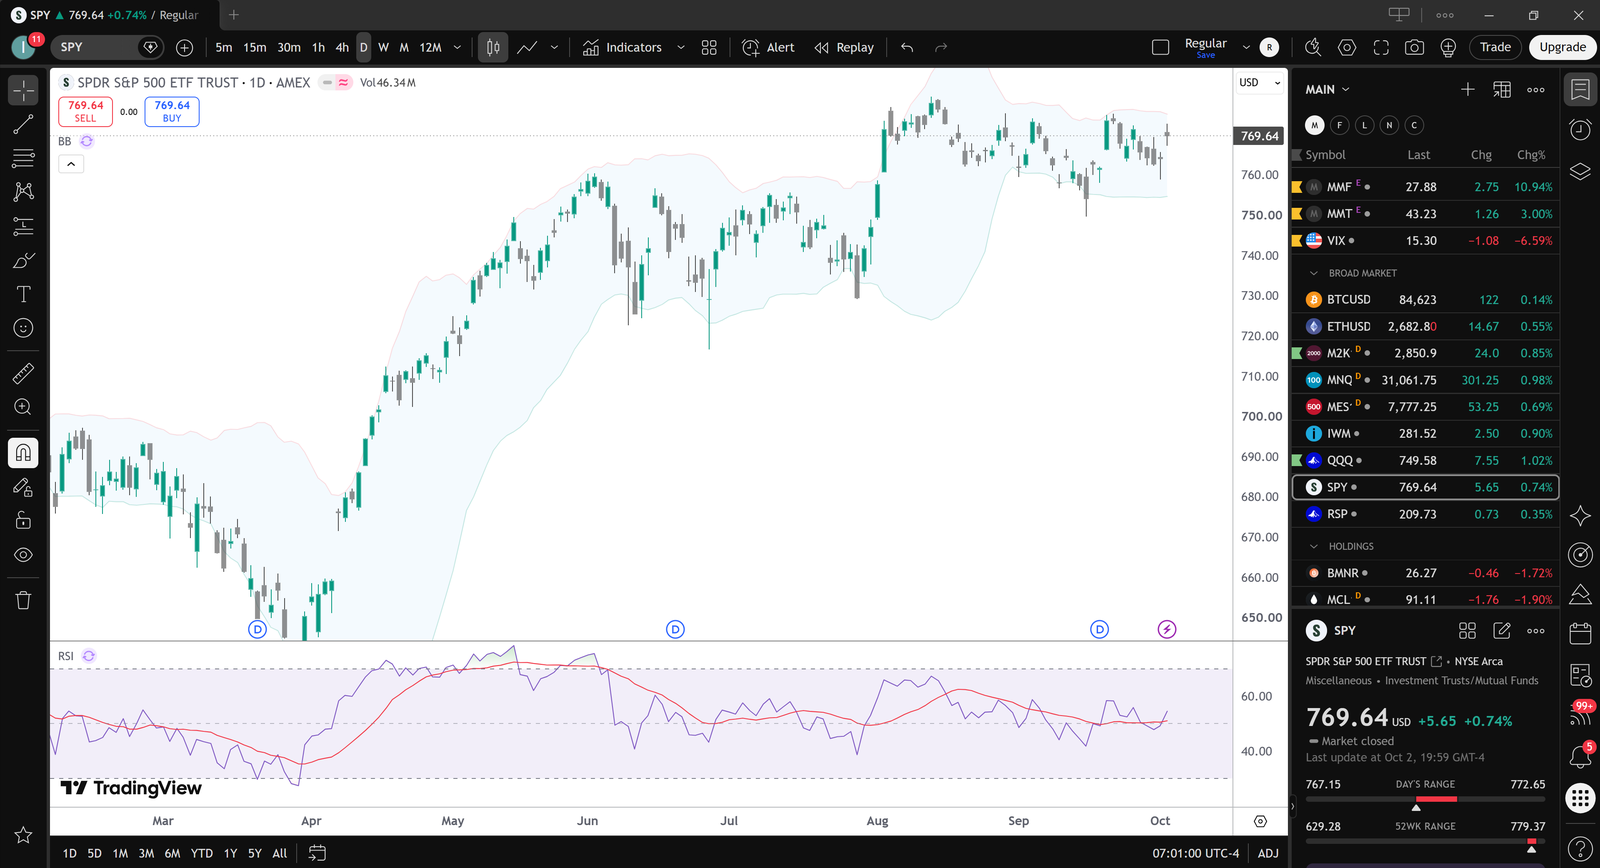Click the DAY'S RANGE bar
This screenshot has width=1600, height=868.
click(x=1425, y=799)
